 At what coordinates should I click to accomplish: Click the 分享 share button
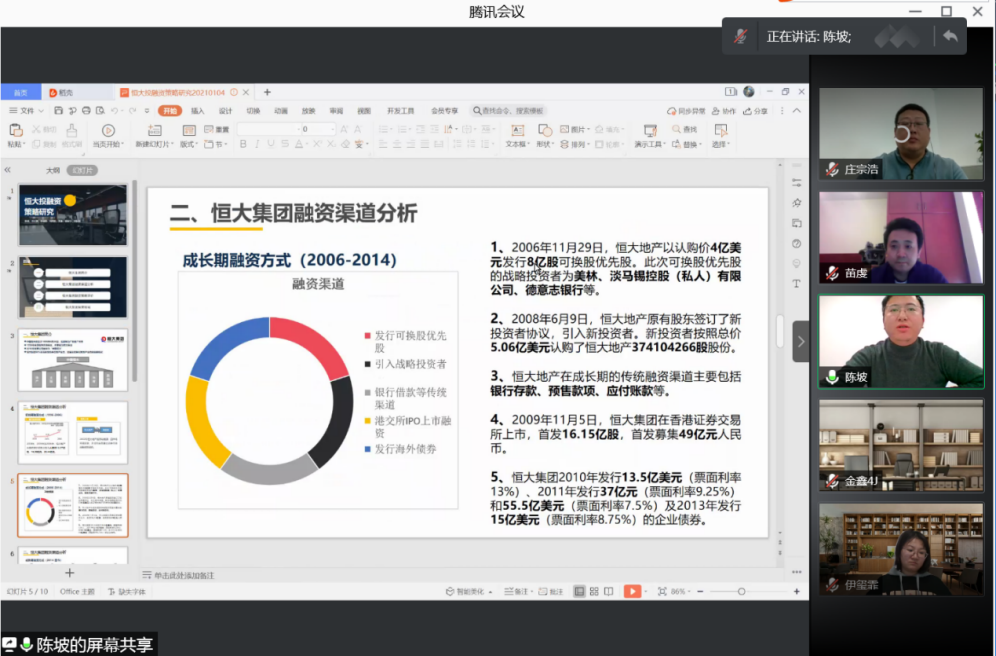[757, 111]
